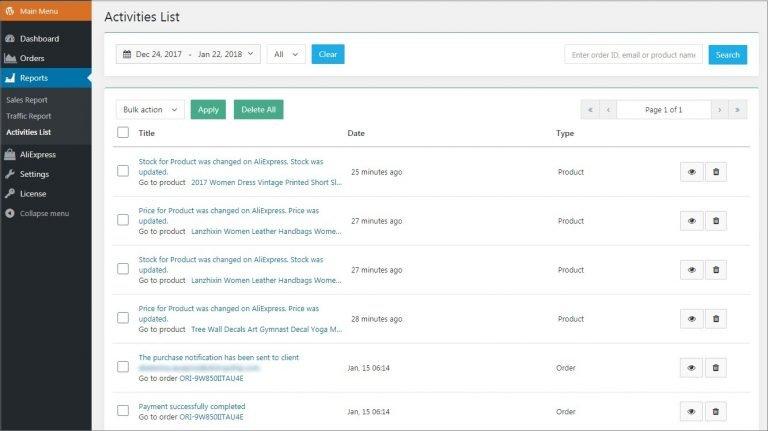This screenshot has height=431, width=768.
Task: Click the Clear button
Action: click(328, 54)
